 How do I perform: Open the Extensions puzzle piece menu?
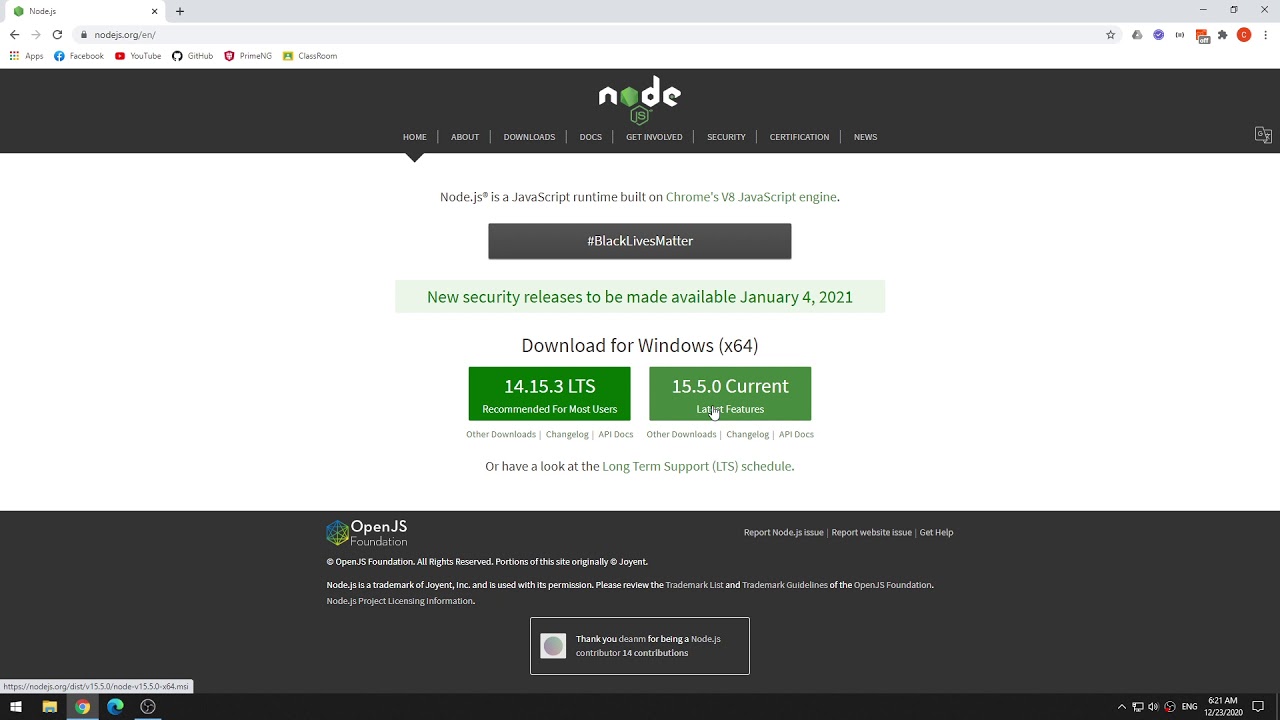click(x=1222, y=35)
